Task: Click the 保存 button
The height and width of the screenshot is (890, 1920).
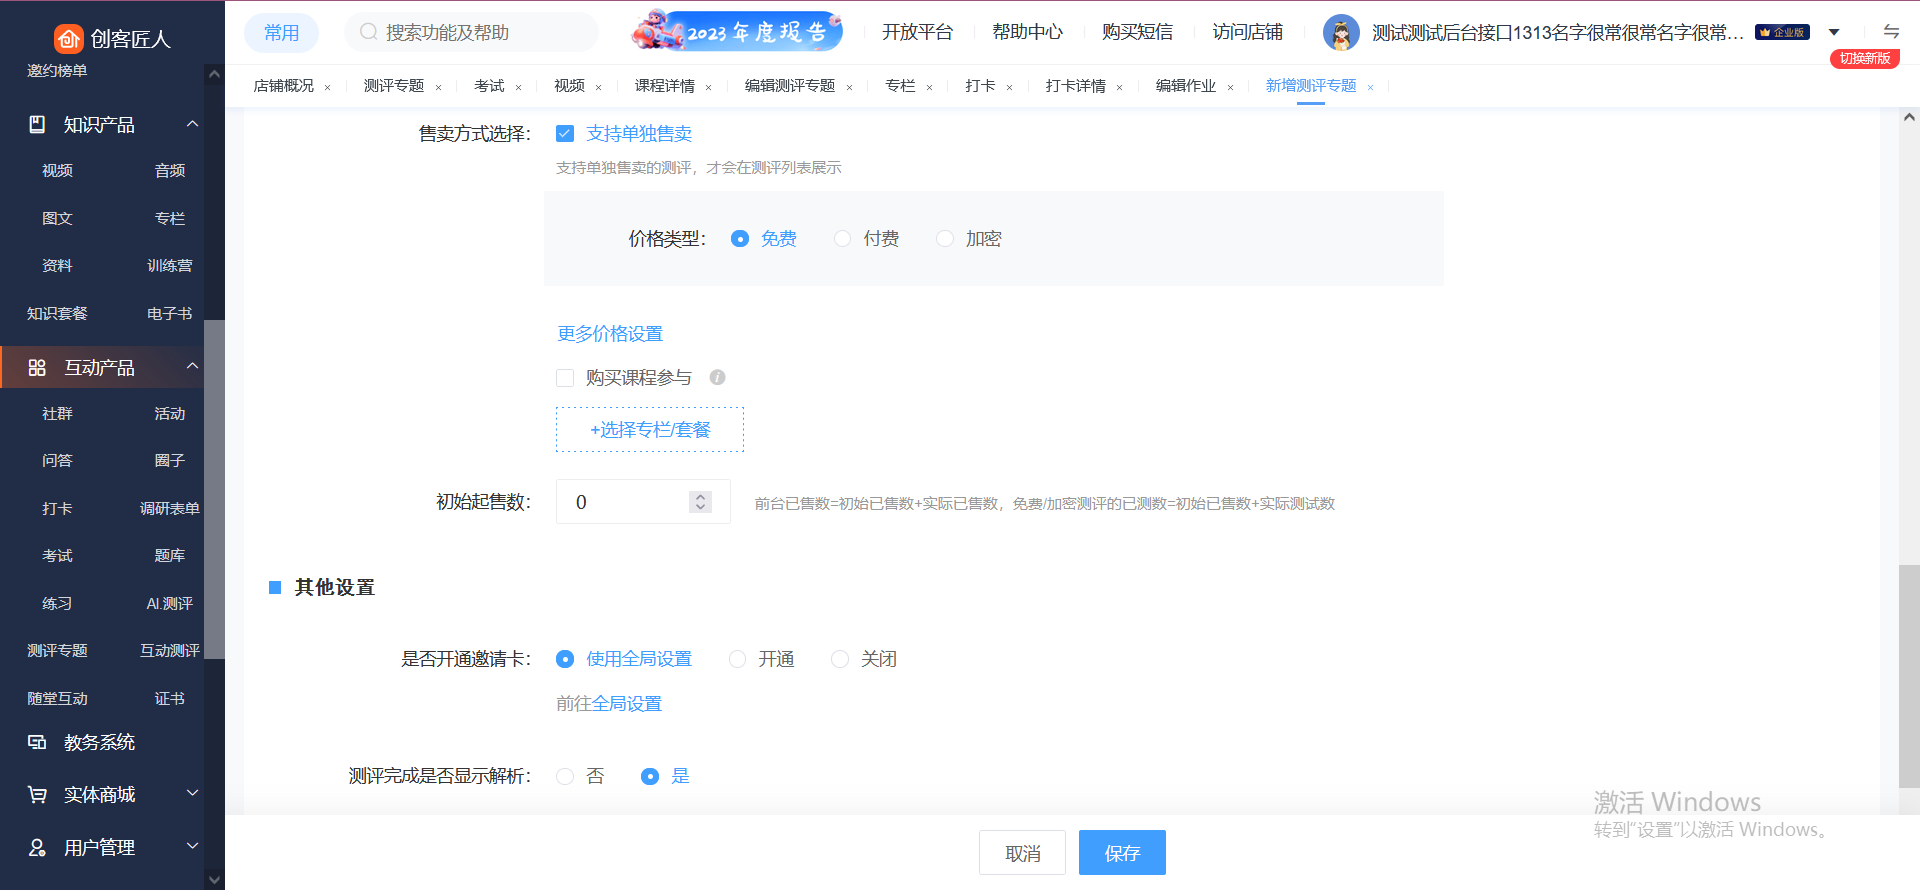Action: pos(1121,853)
